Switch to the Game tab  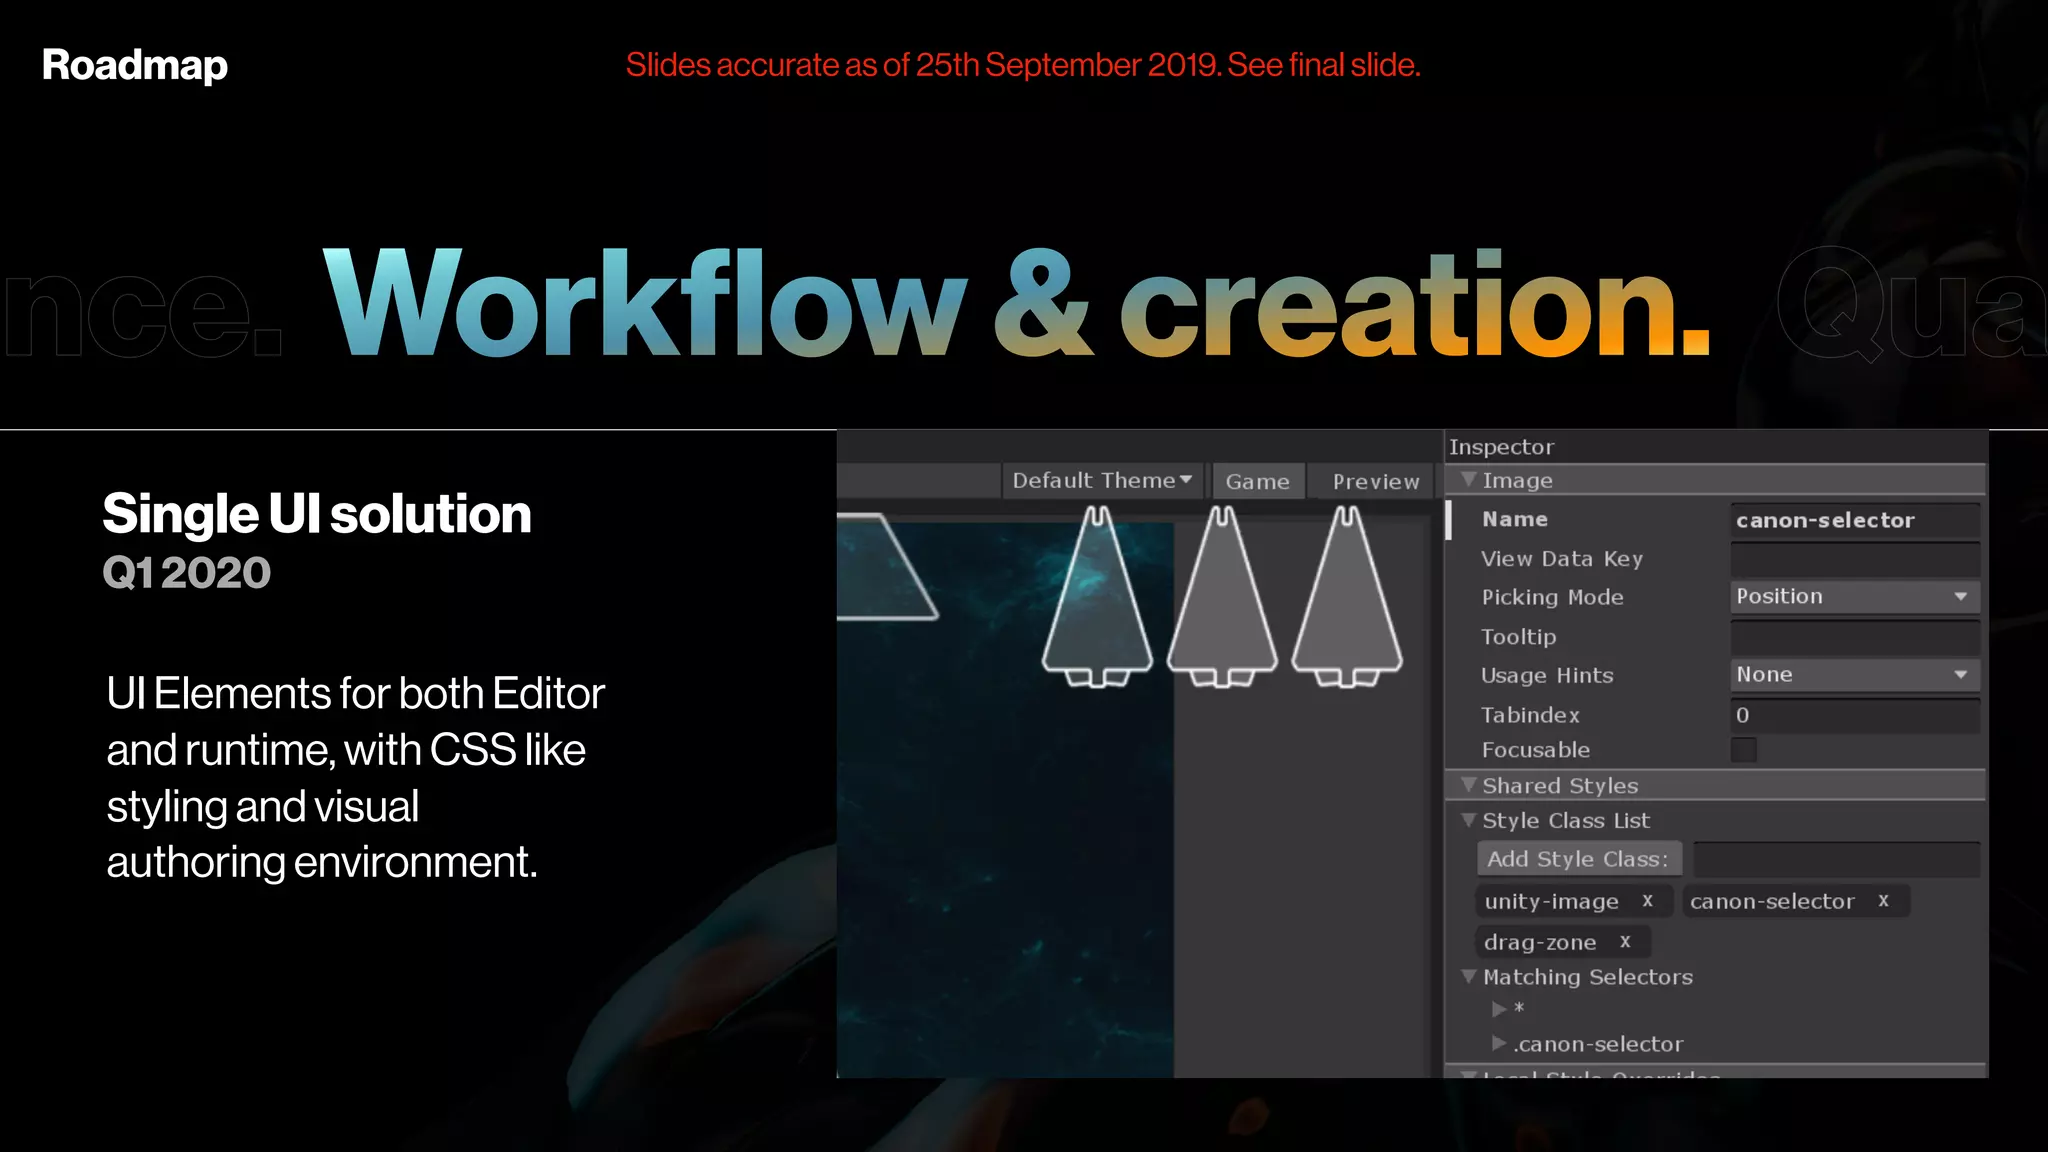pos(1257,482)
